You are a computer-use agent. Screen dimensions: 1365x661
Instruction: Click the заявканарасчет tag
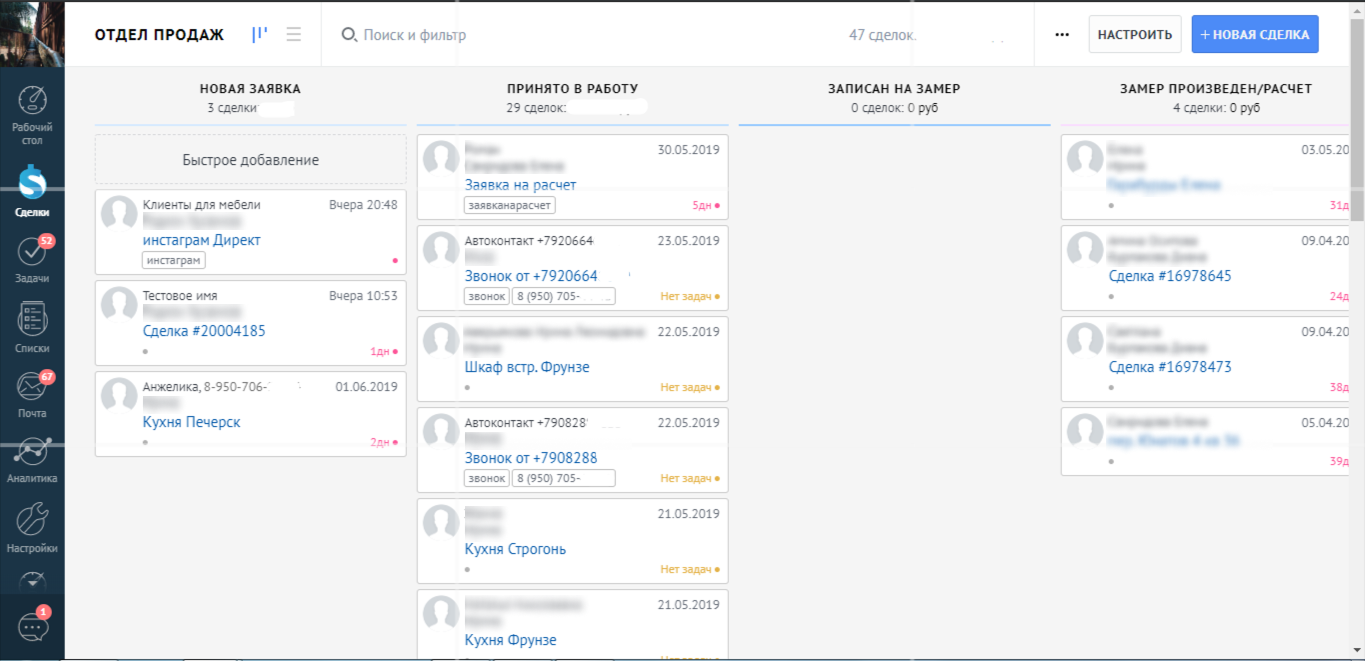pos(510,205)
